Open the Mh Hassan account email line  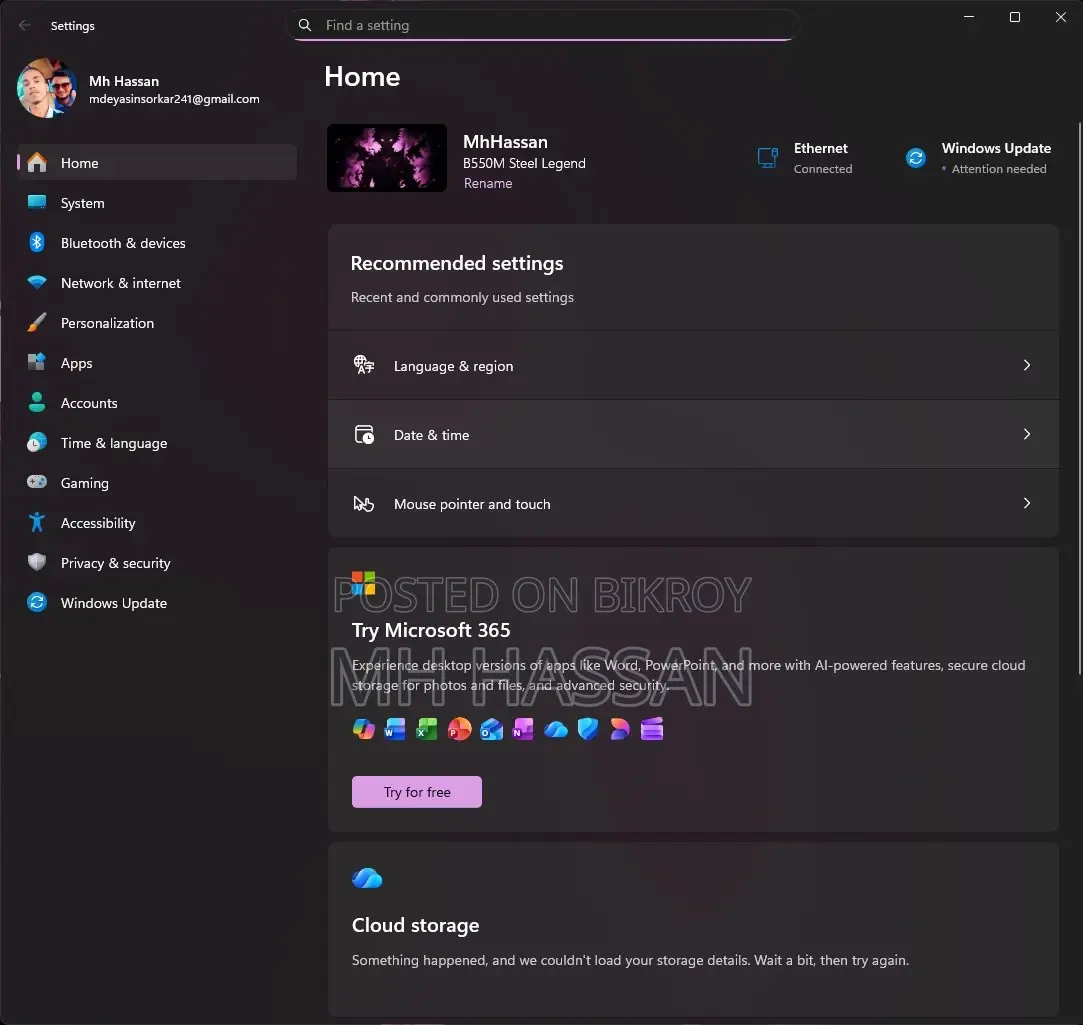tap(174, 99)
